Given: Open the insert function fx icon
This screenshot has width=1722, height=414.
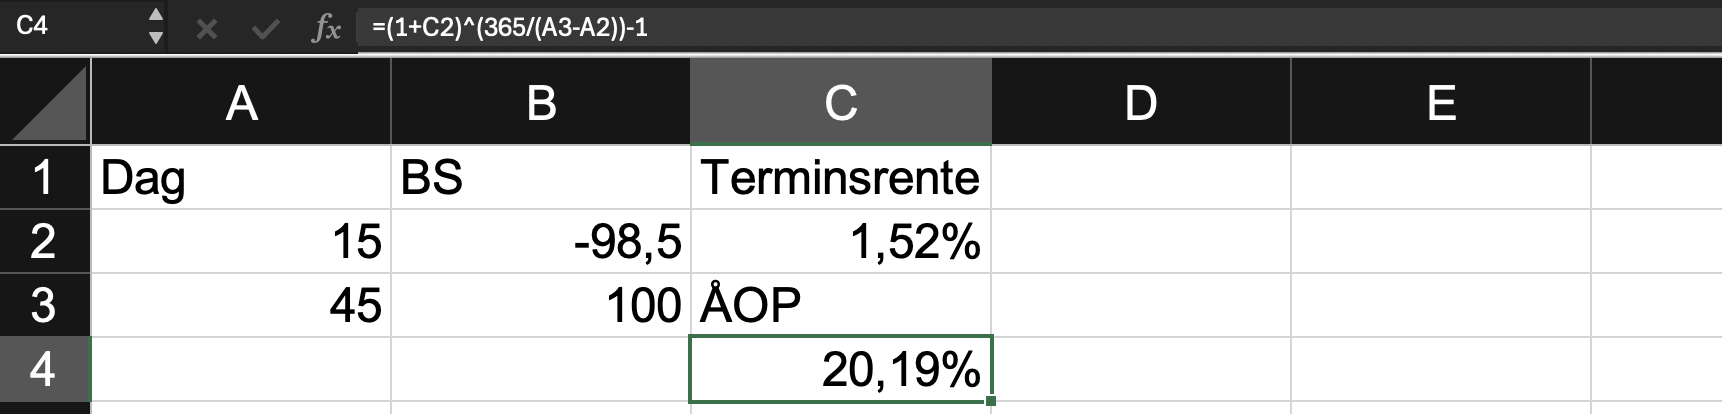Looking at the screenshot, I should 327,29.
